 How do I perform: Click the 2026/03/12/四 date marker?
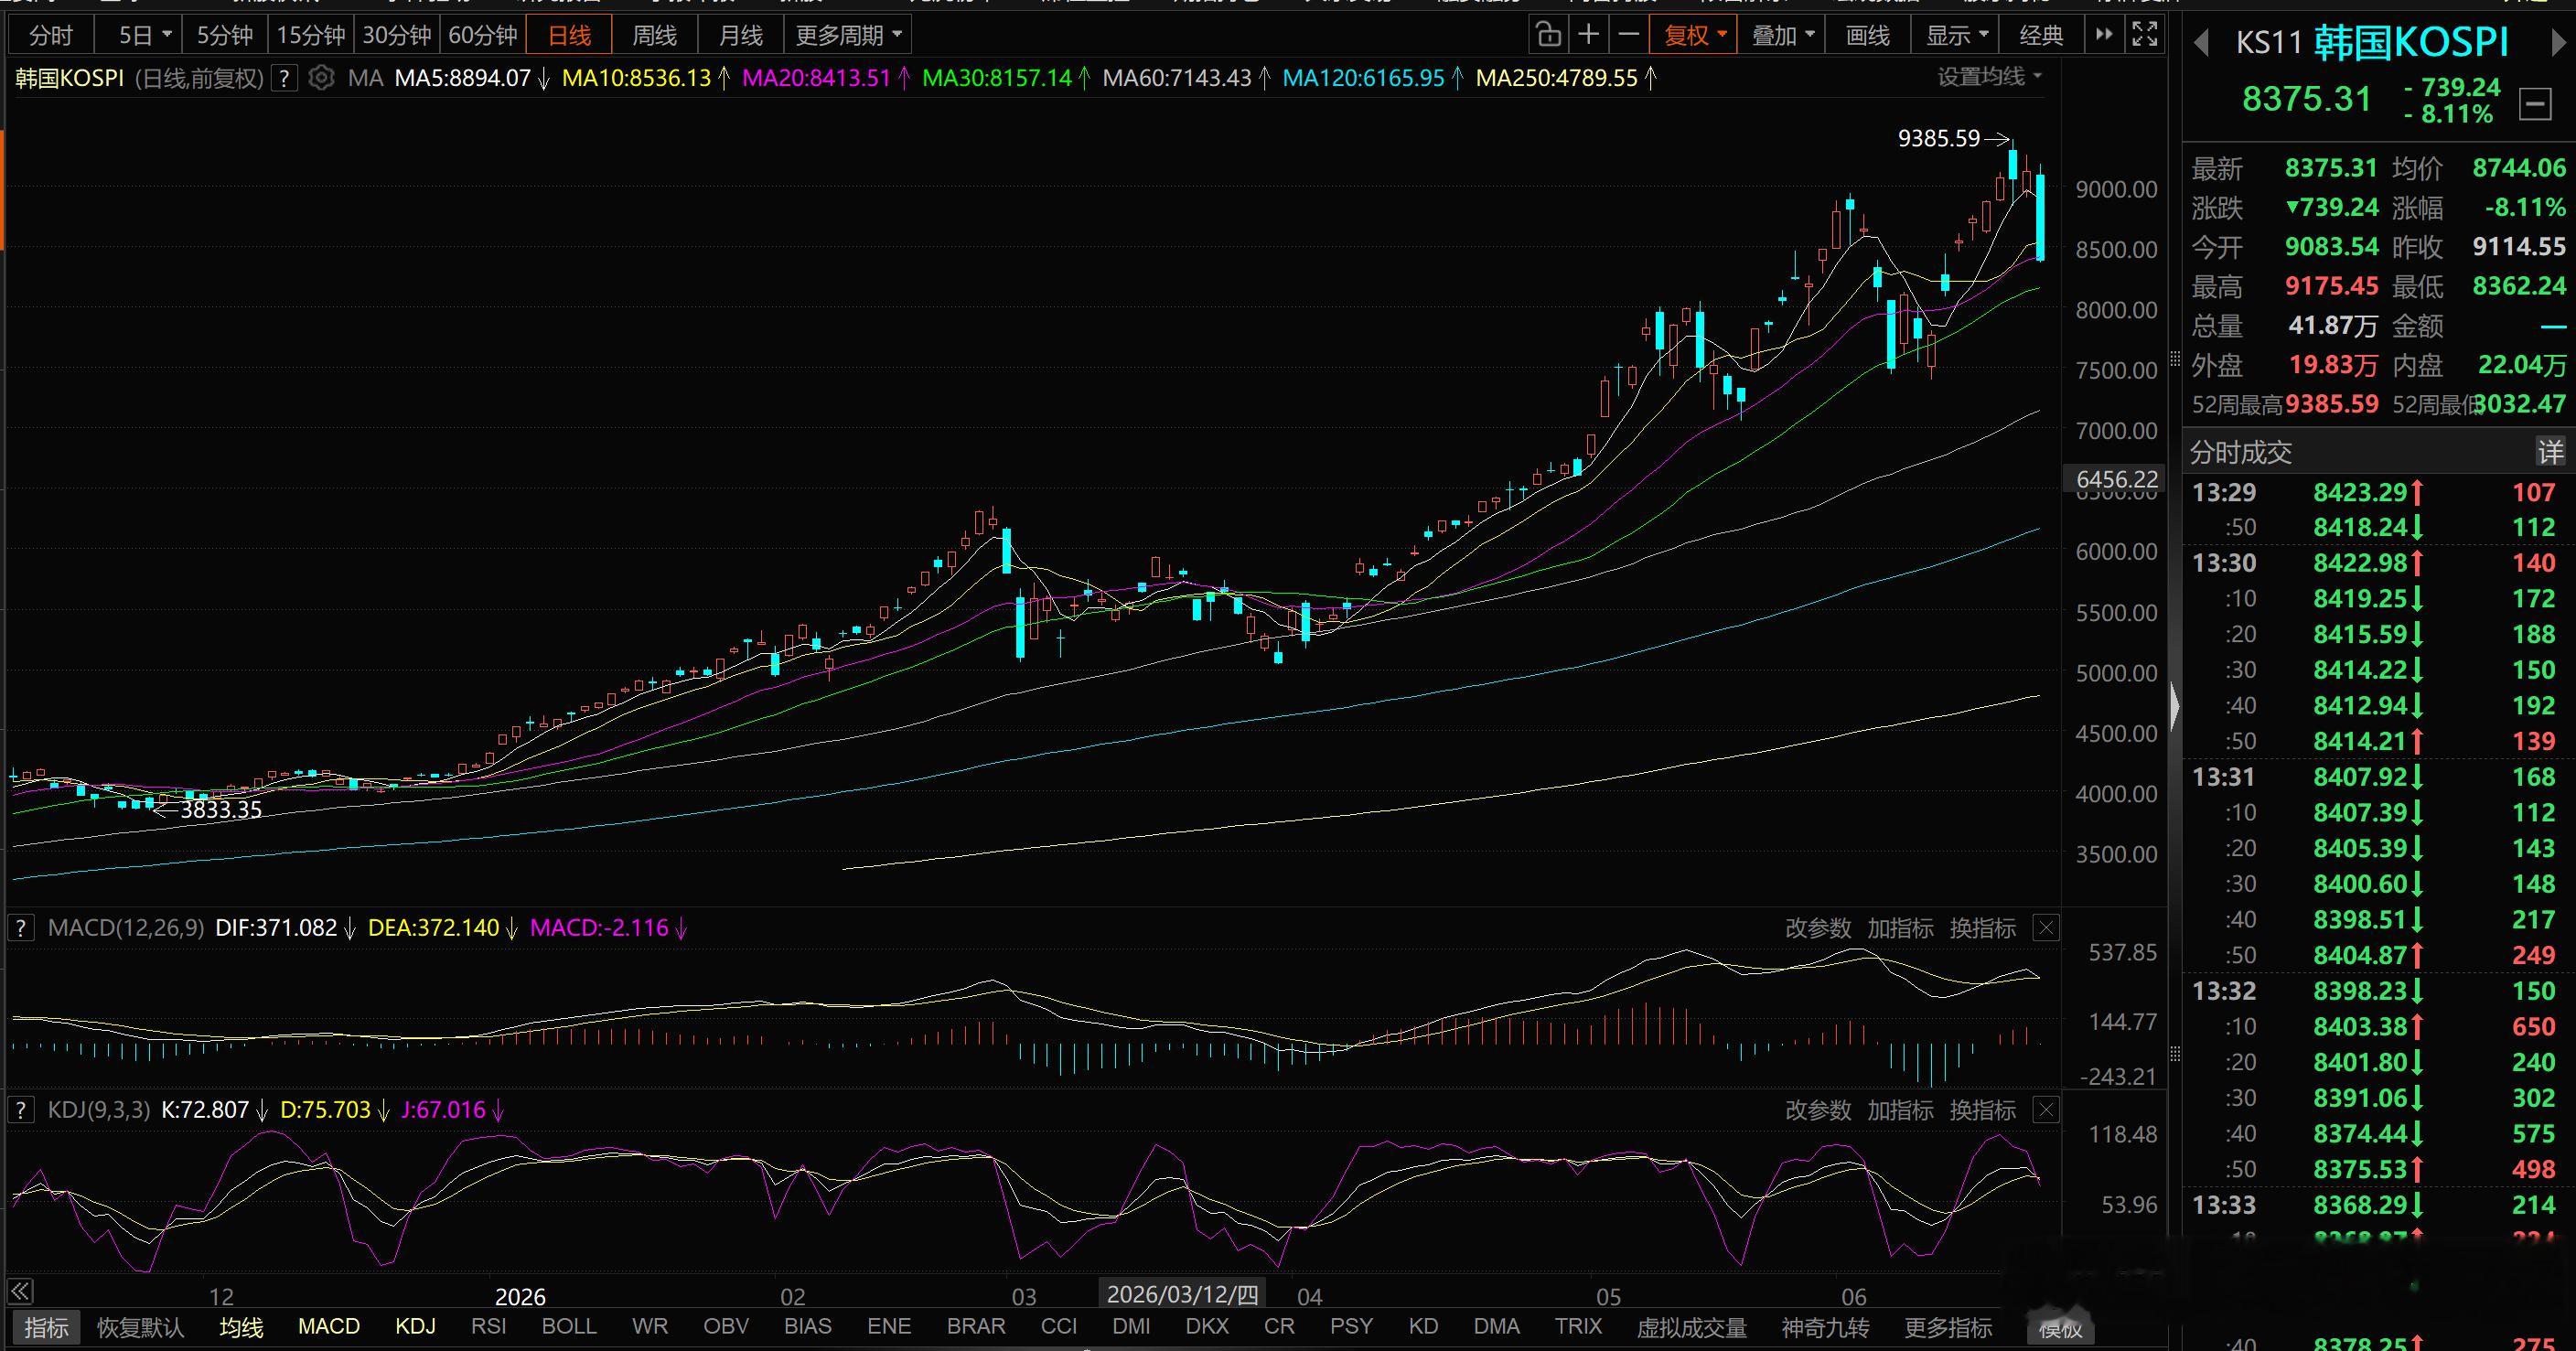click(x=1182, y=1294)
